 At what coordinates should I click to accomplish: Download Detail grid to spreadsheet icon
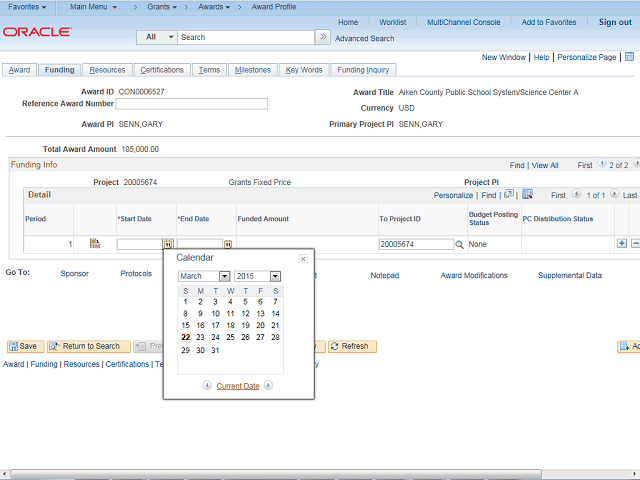coord(527,194)
